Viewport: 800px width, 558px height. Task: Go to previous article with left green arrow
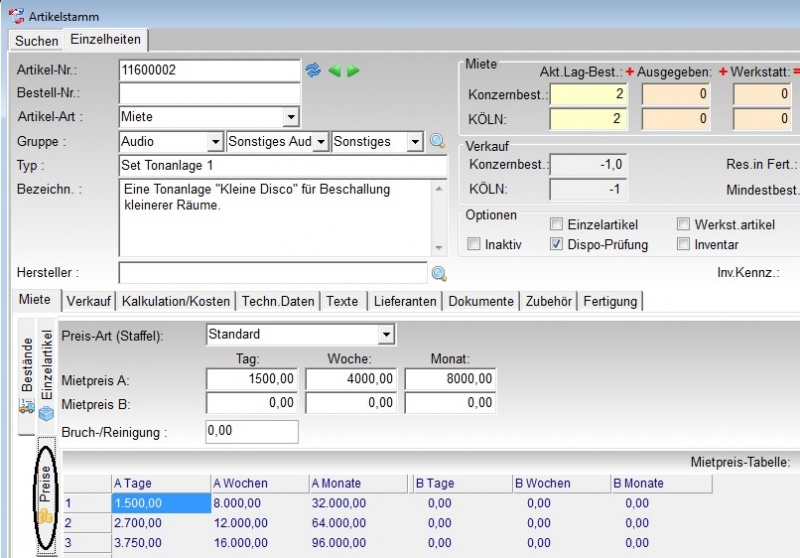point(334,71)
